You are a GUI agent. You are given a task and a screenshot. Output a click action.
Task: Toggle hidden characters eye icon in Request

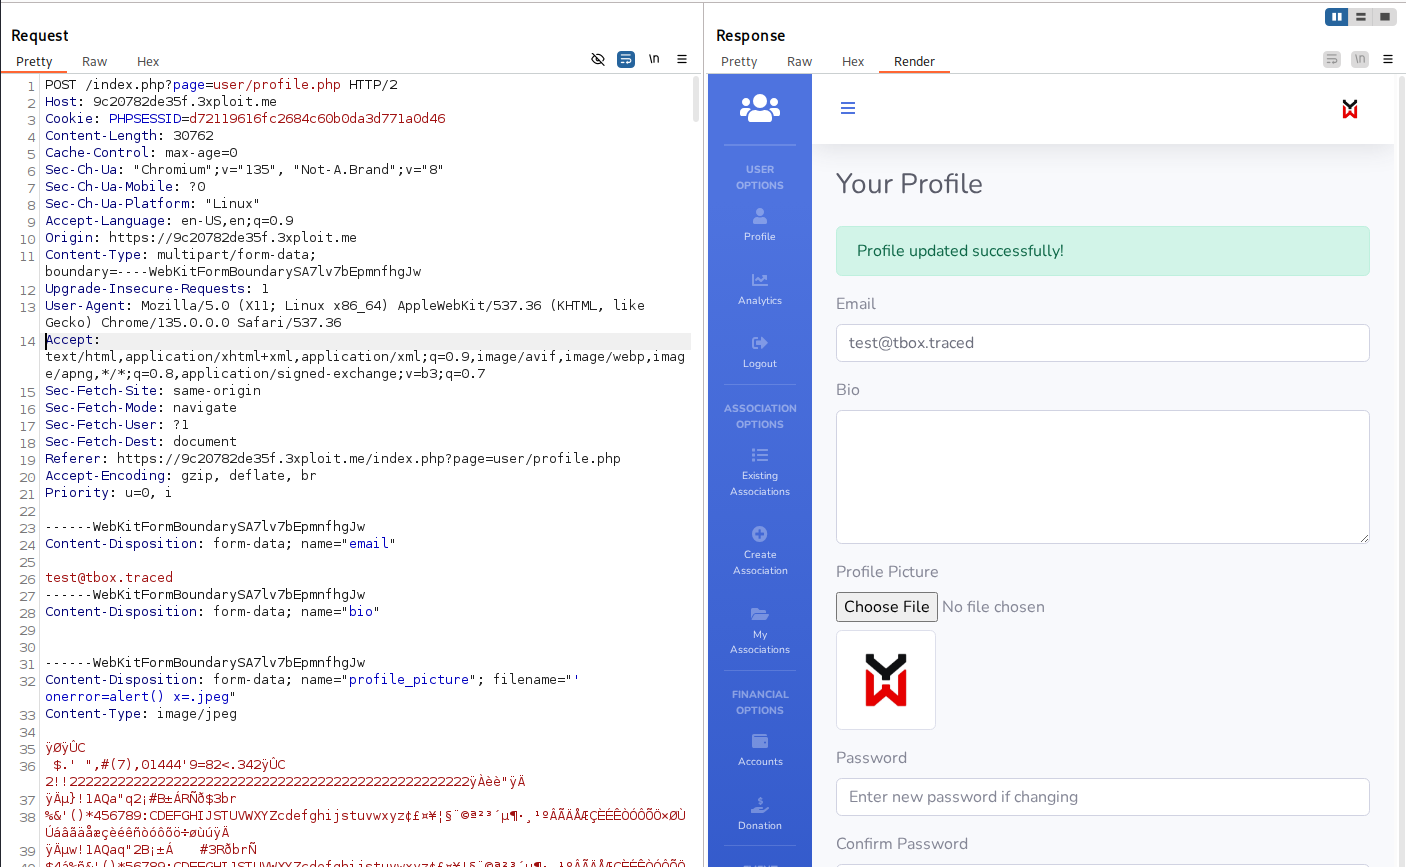(x=598, y=59)
